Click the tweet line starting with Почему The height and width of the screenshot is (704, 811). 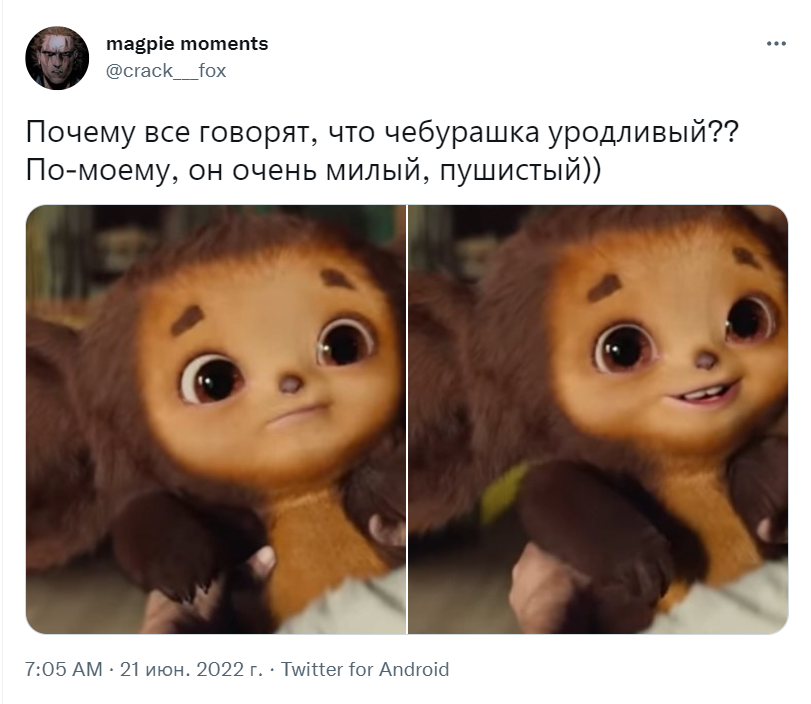pos(382,132)
